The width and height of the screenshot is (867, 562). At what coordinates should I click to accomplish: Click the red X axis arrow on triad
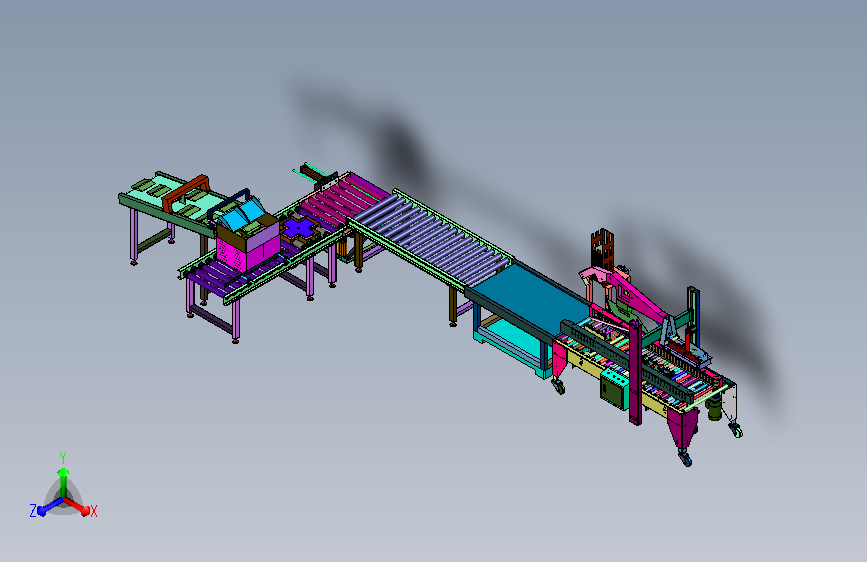coord(76,506)
